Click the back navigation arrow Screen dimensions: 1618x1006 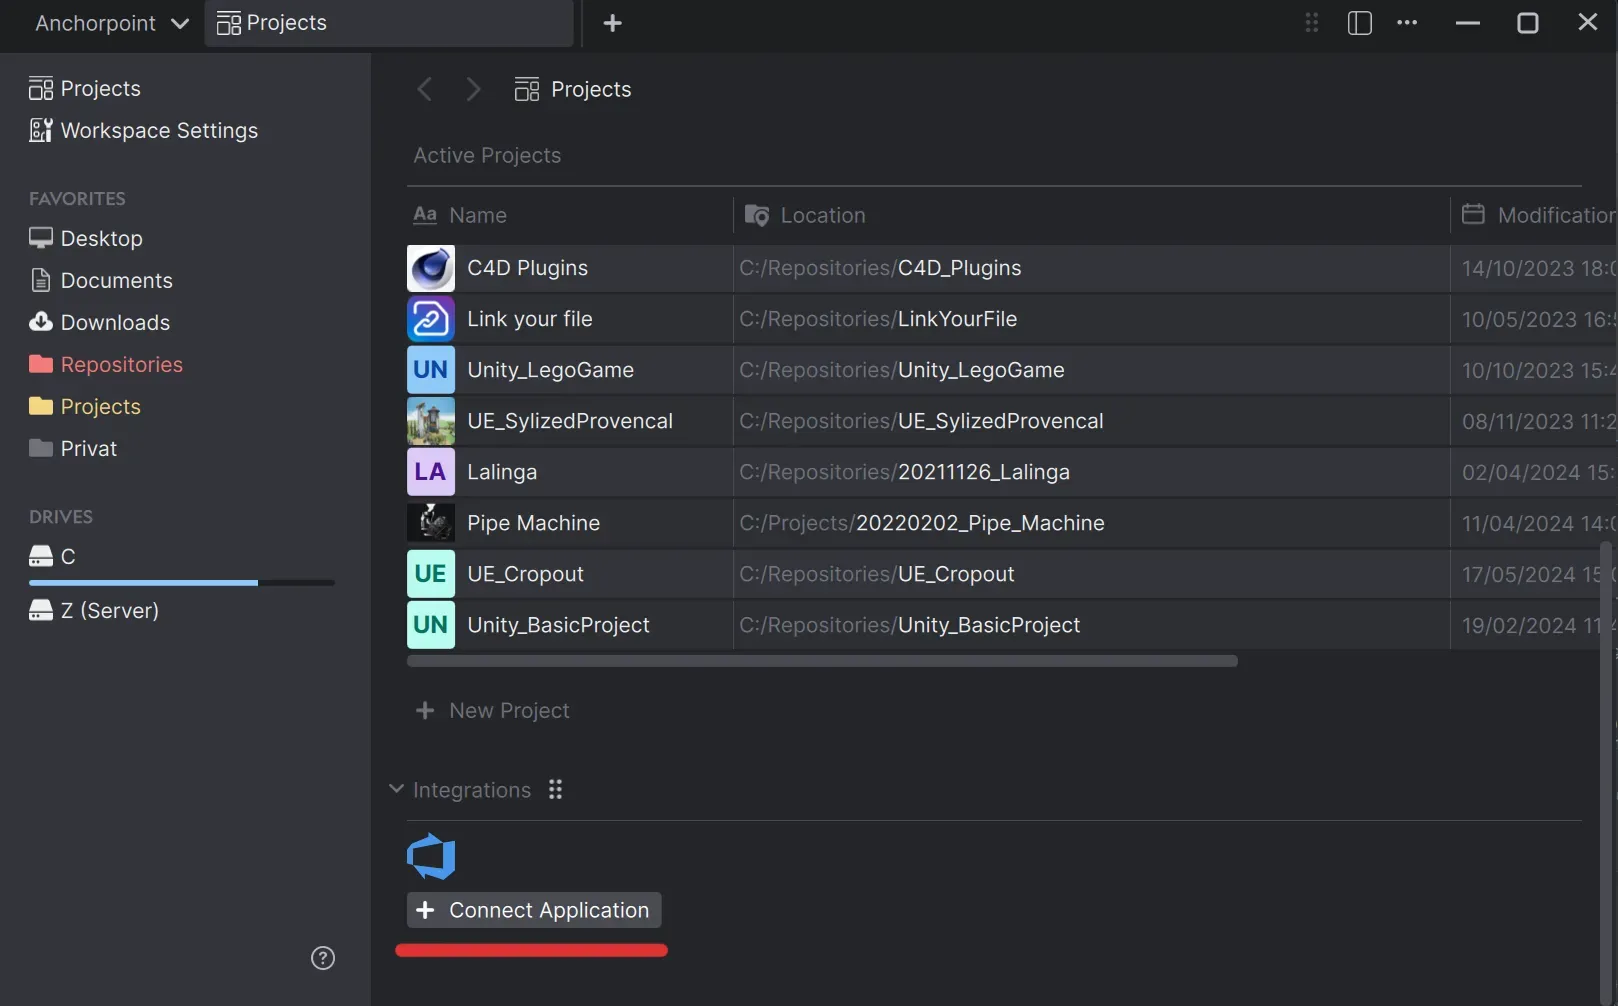pos(424,88)
